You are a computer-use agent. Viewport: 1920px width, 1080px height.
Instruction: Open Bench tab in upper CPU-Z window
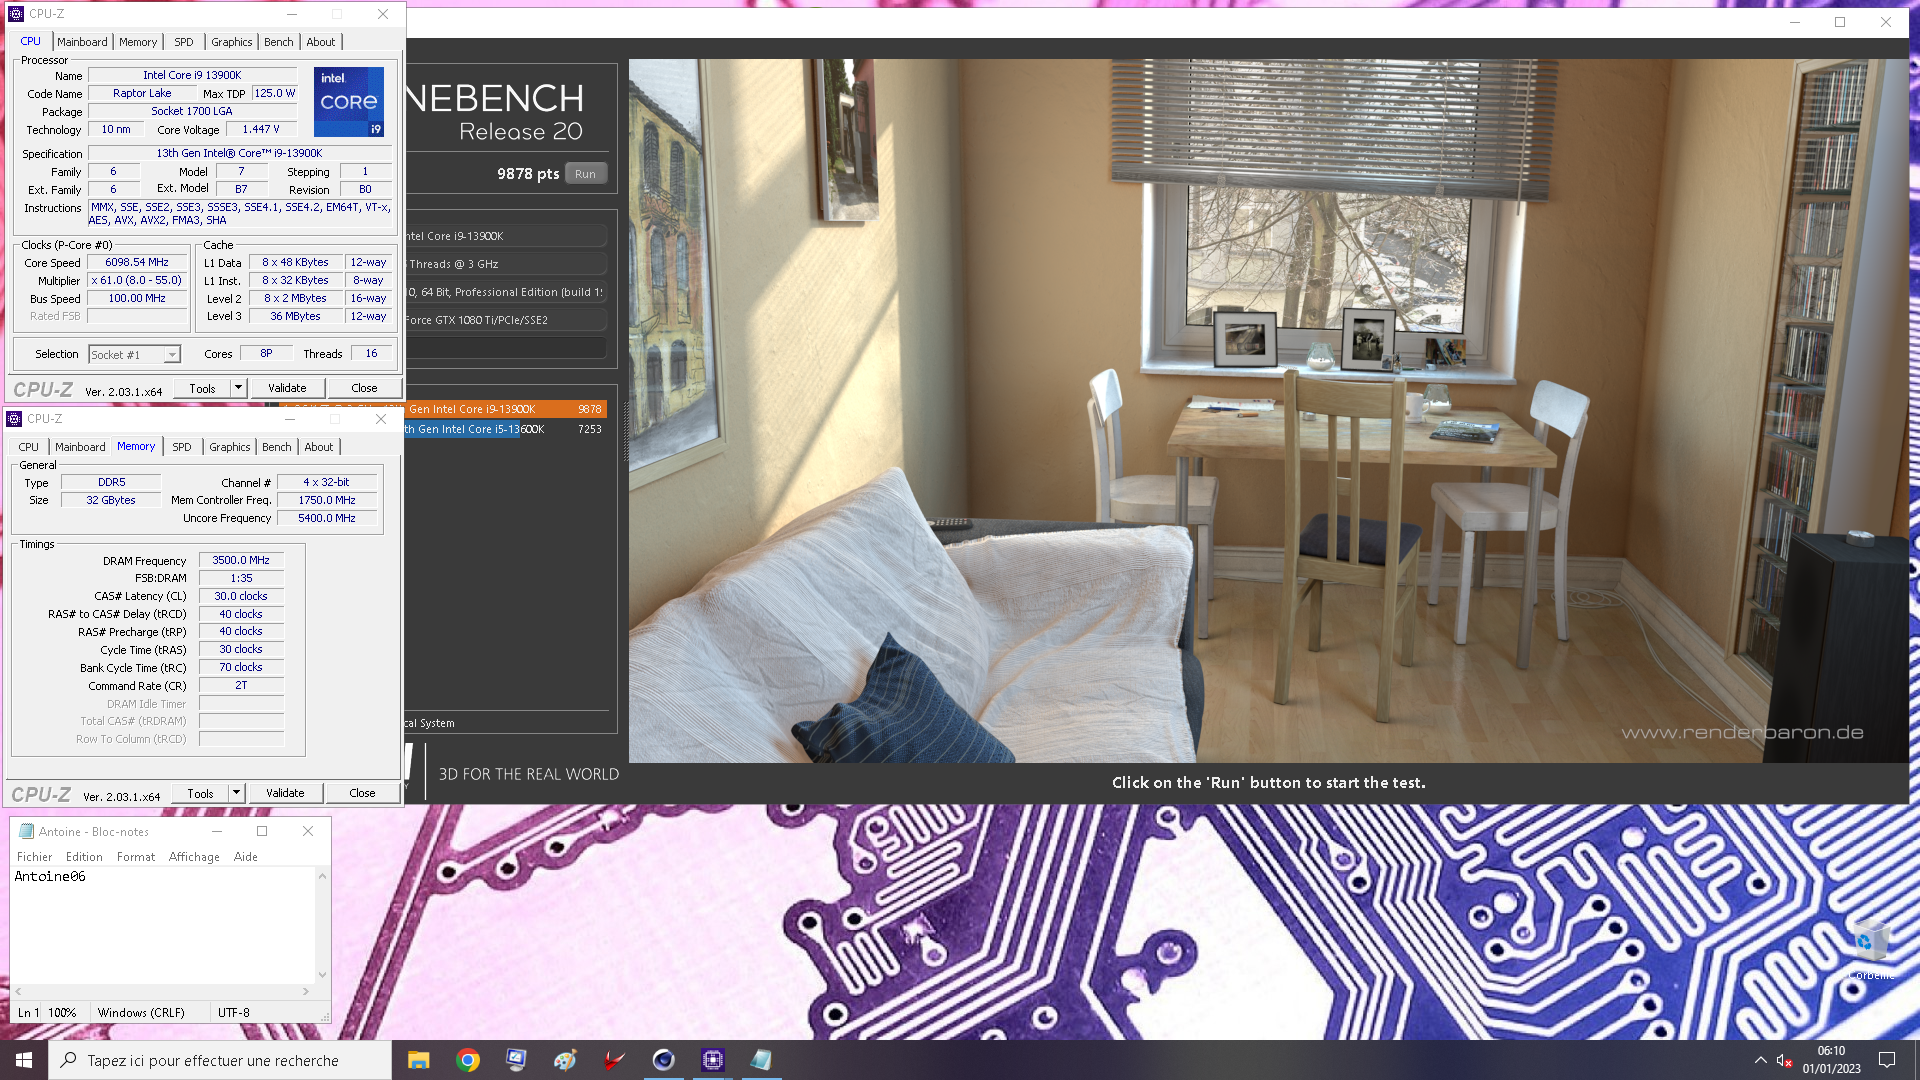(279, 42)
